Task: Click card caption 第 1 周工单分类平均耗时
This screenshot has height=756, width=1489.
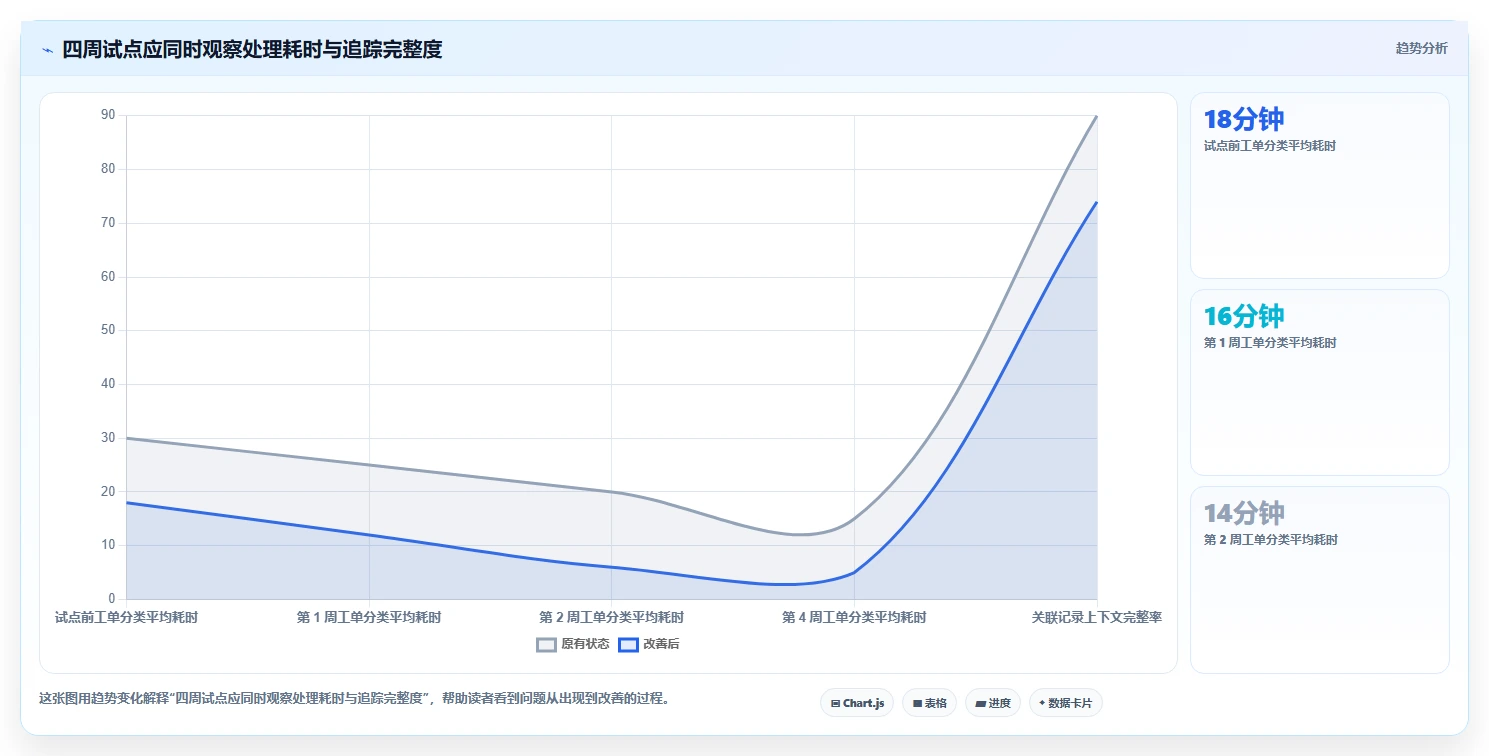Action: [1270, 343]
